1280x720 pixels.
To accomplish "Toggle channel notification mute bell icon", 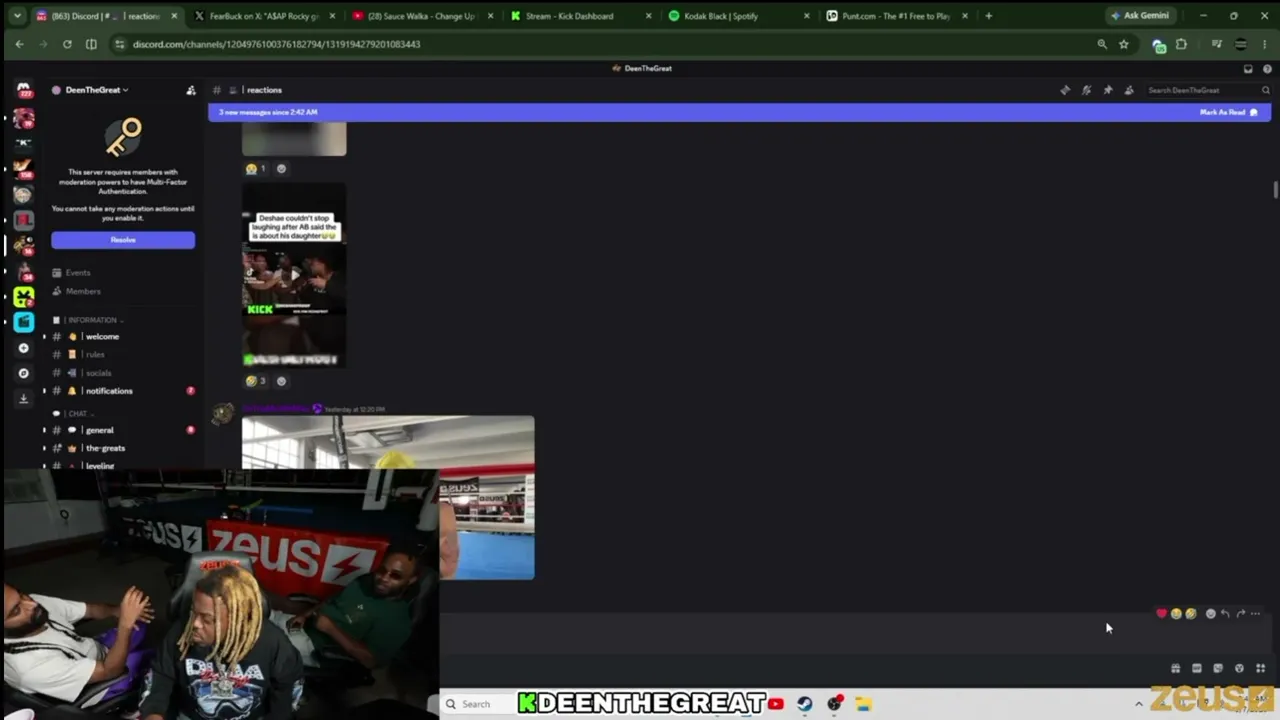I will pyautogui.click(x=1087, y=90).
